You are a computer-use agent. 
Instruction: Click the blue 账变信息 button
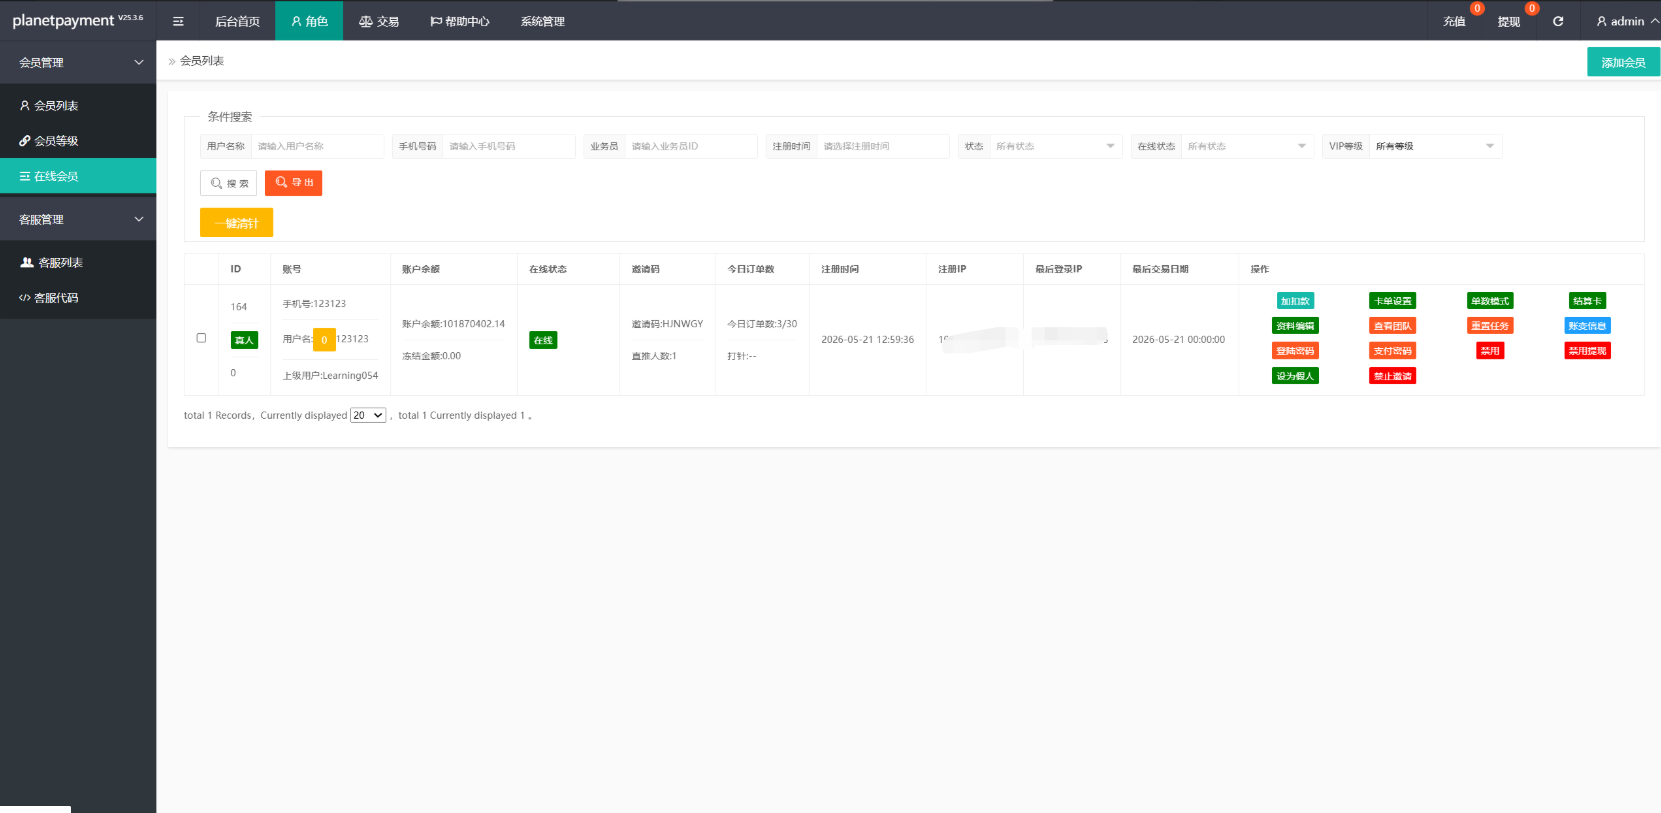(x=1587, y=326)
